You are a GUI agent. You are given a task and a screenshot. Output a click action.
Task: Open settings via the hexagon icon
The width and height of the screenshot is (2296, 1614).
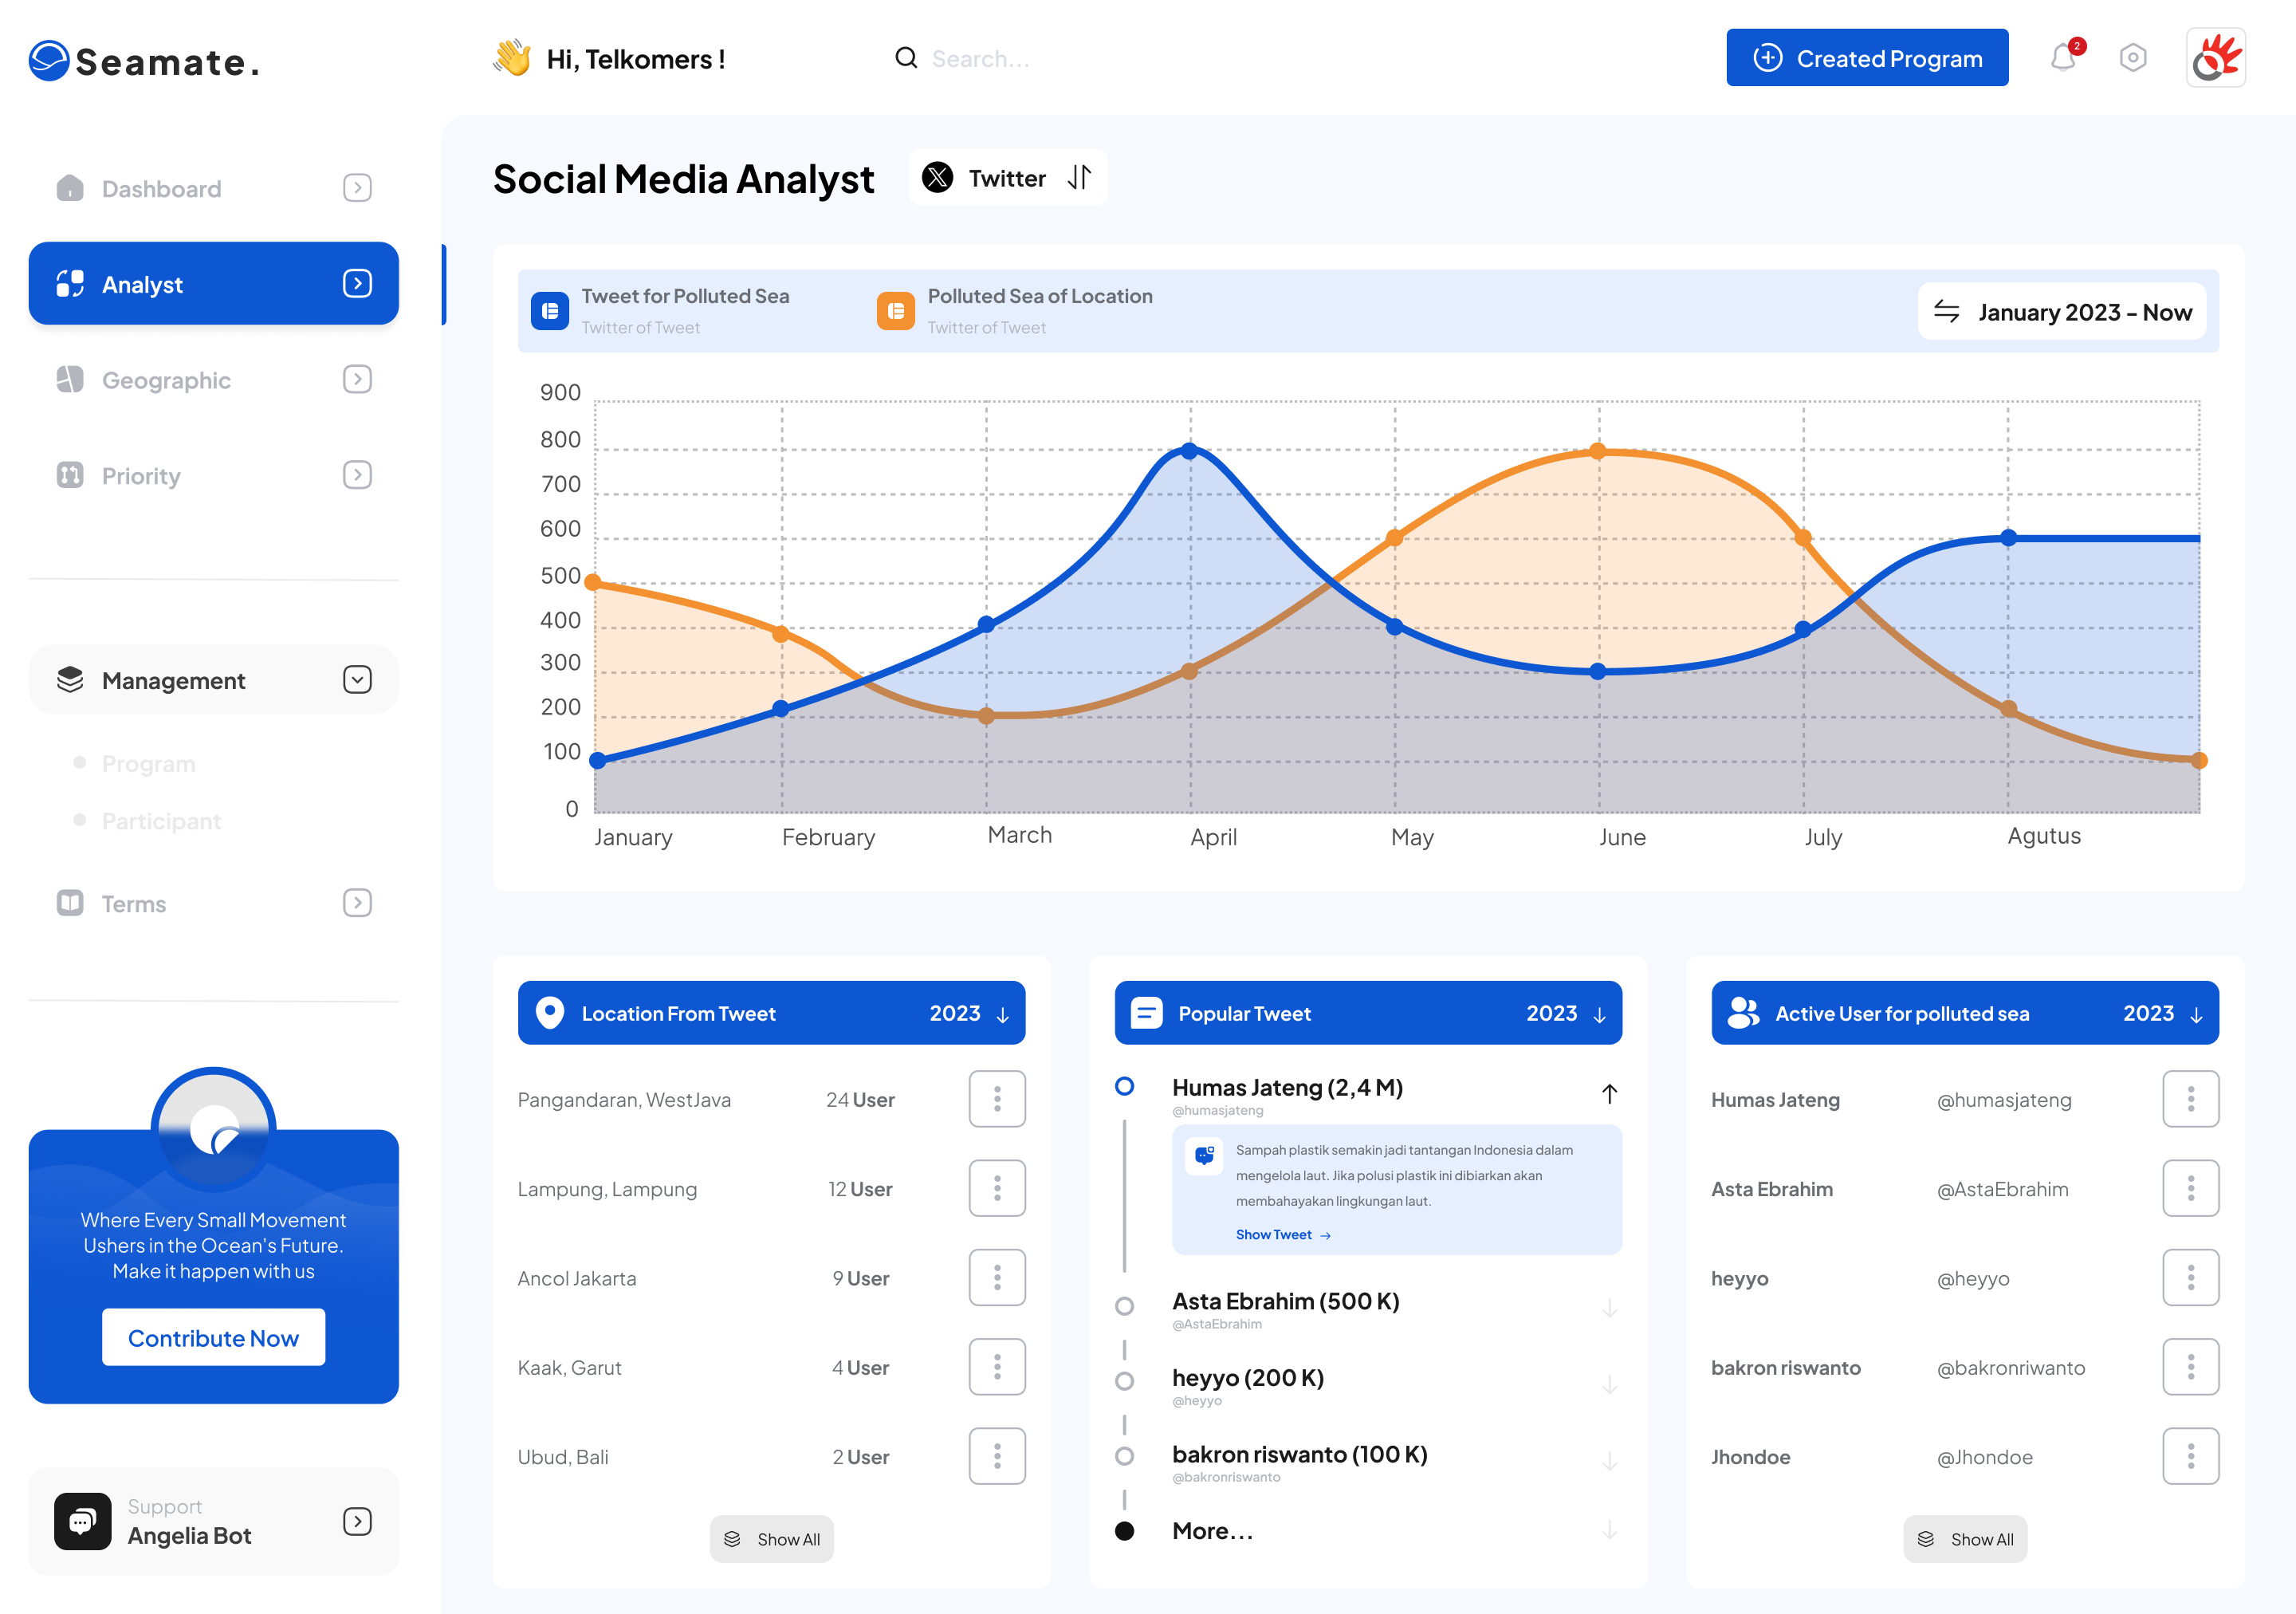2132,58
